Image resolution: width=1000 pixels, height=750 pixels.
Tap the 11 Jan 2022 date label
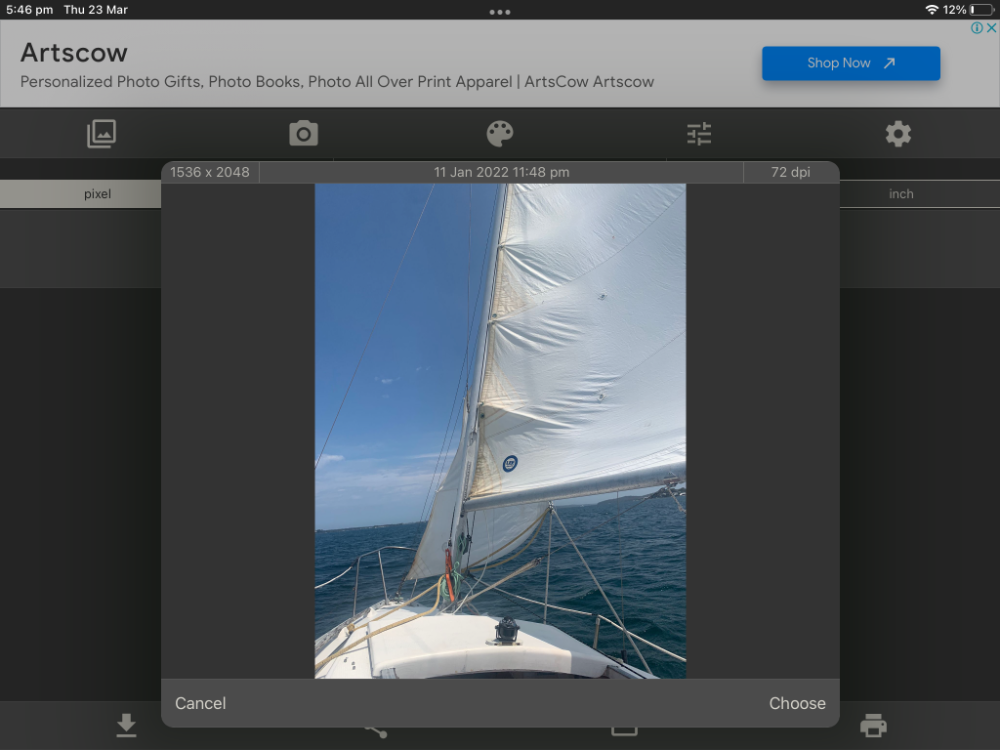pyautogui.click(x=501, y=172)
